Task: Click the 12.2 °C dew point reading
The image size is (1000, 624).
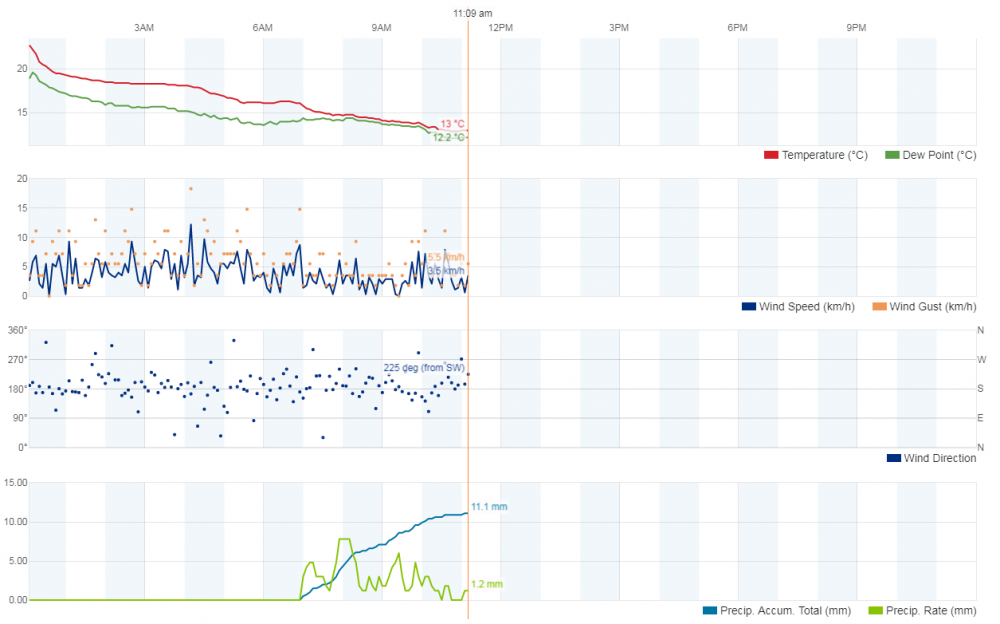Action: pyautogui.click(x=449, y=138)
